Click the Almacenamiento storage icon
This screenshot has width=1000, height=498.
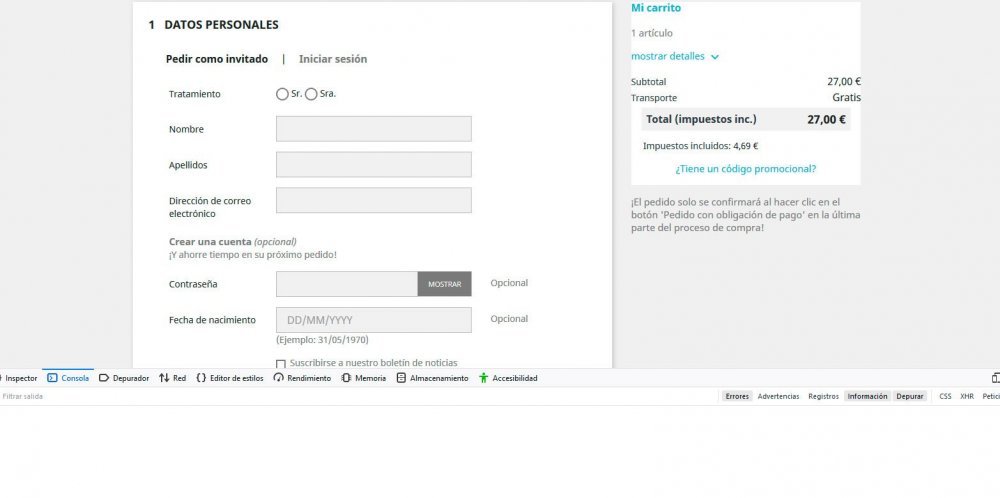point(401,378)
